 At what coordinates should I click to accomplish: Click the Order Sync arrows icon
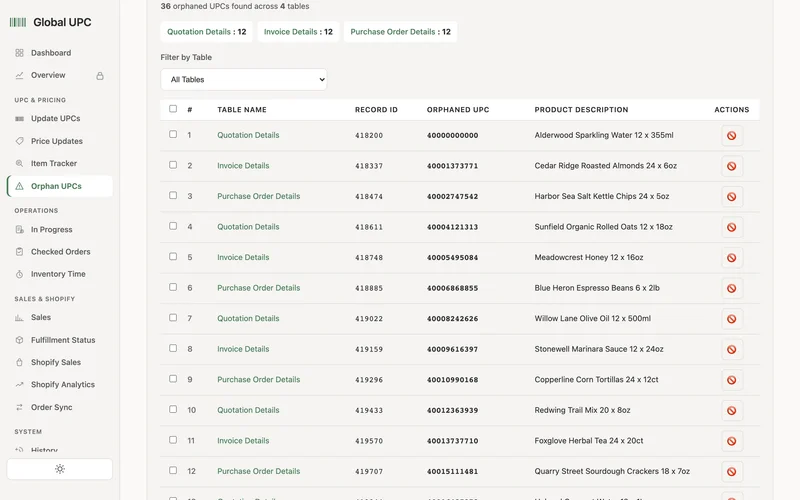click(x=19, y=407)
